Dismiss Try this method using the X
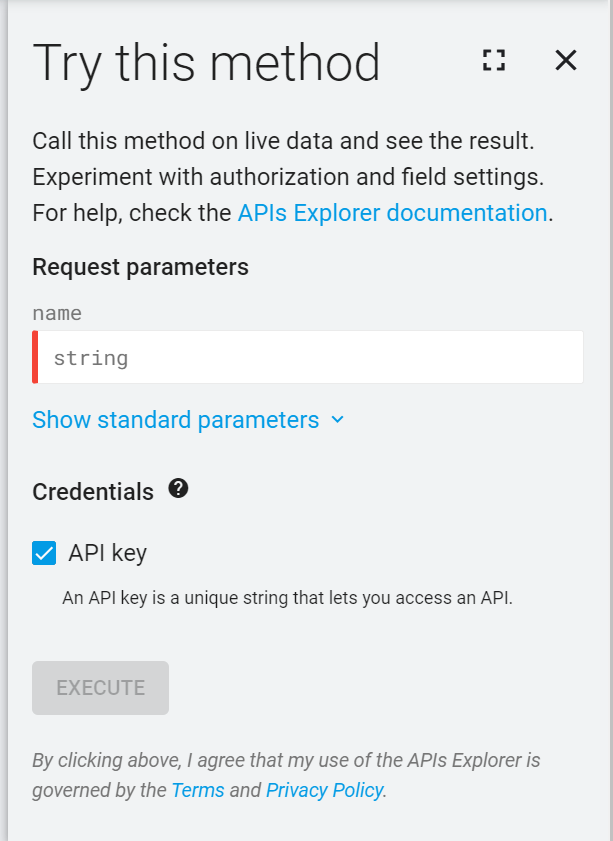Viewport: 613px width, 841px height. pos(566,60)
